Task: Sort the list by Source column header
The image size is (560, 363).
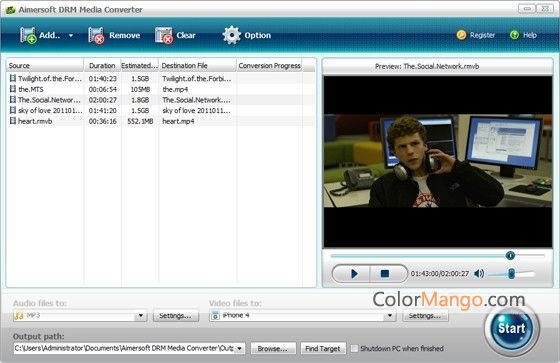Action: click(x=45, y=66)
